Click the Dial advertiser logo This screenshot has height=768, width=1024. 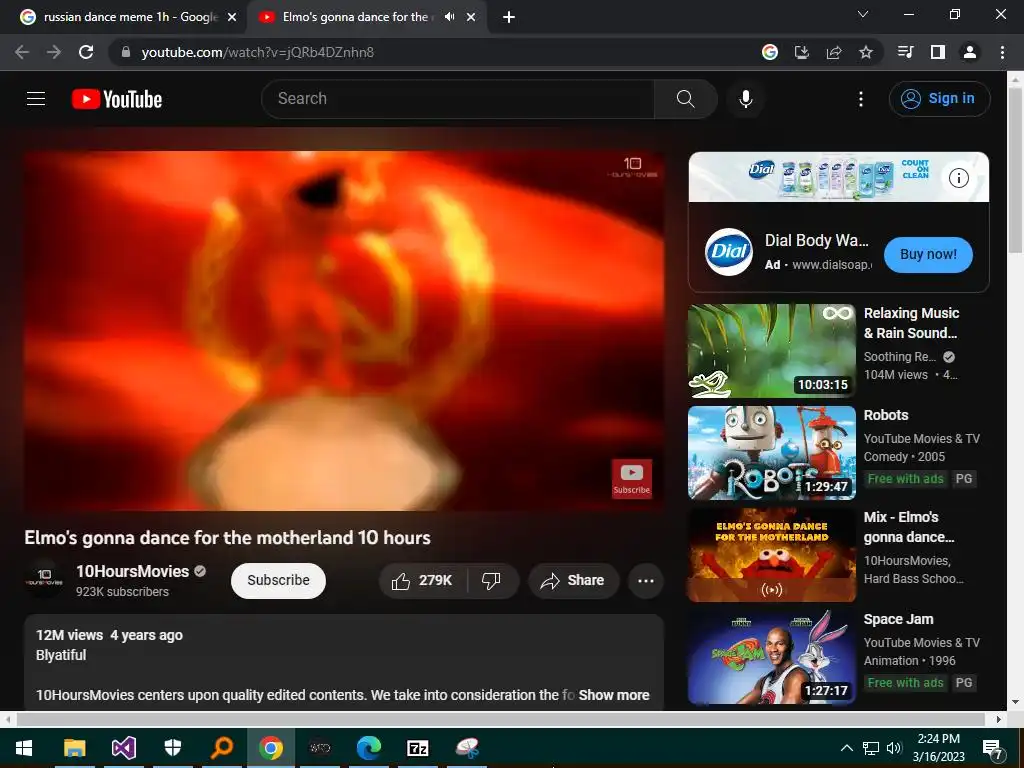click(729, 252)
